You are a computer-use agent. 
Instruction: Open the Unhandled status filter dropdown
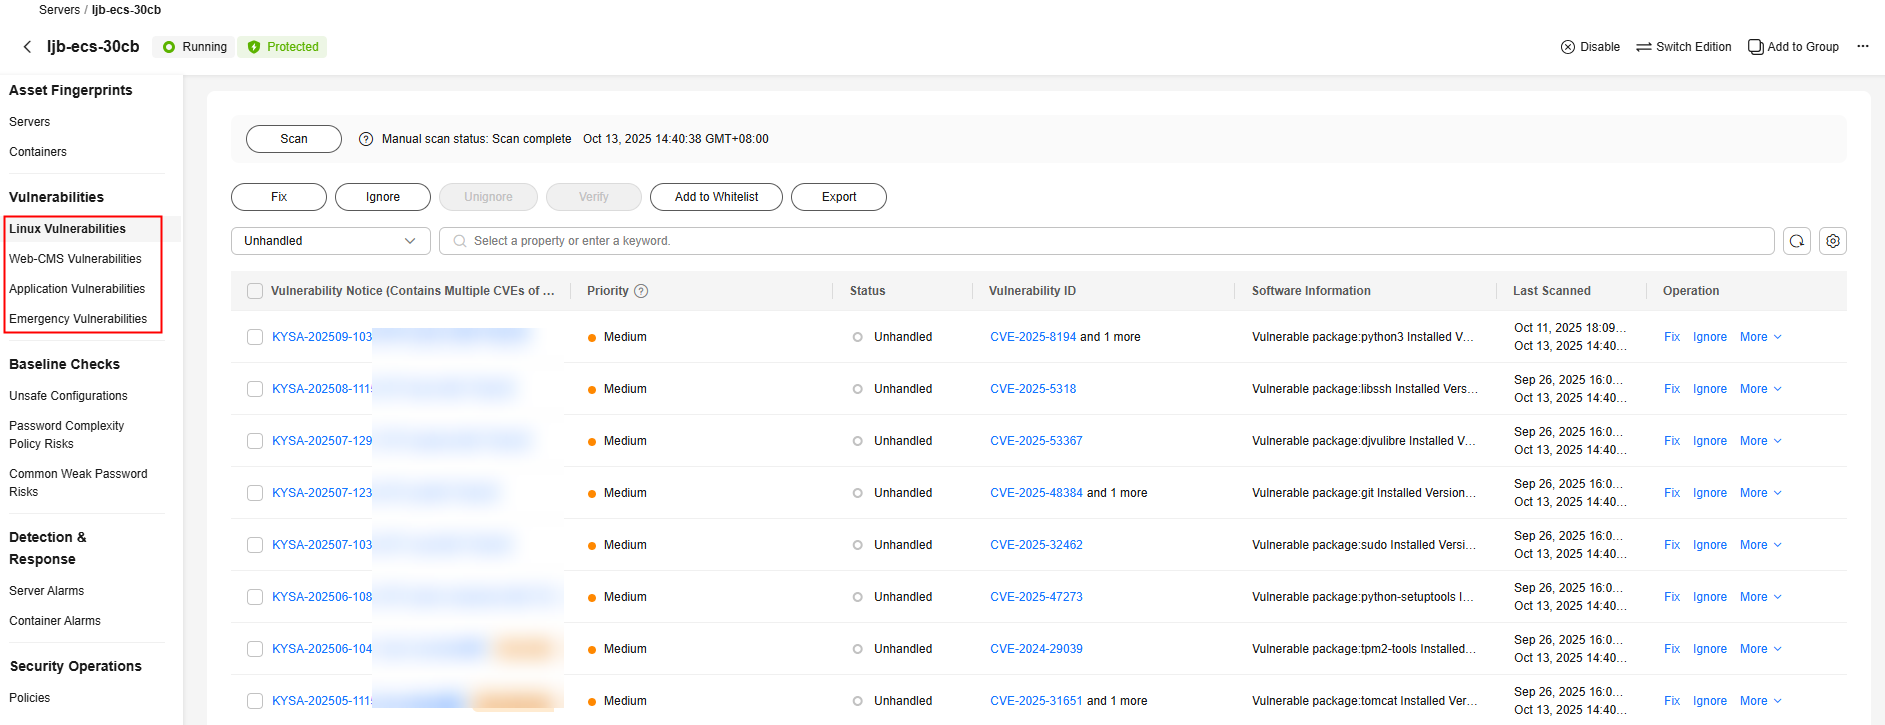coord(330,241)
